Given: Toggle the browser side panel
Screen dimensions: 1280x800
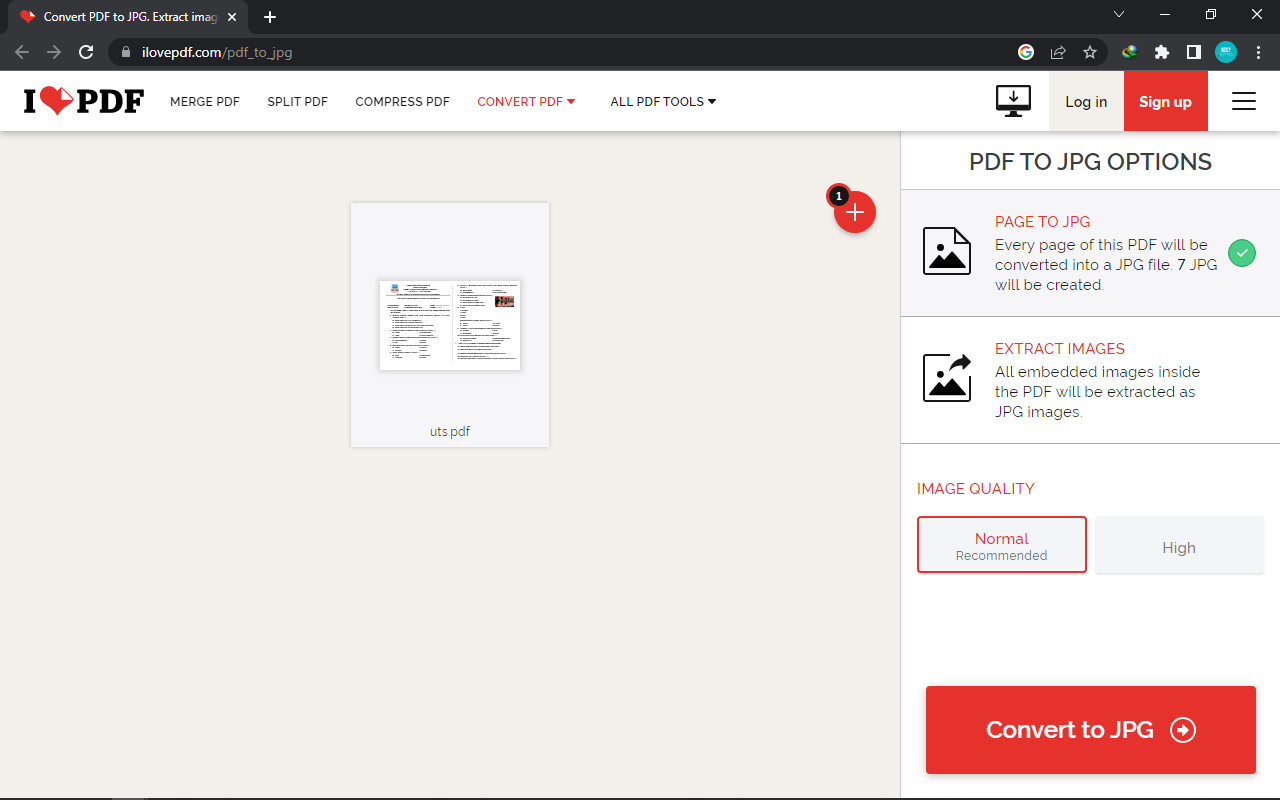Looking at the screenshot, I should (x=1193, y=52).
